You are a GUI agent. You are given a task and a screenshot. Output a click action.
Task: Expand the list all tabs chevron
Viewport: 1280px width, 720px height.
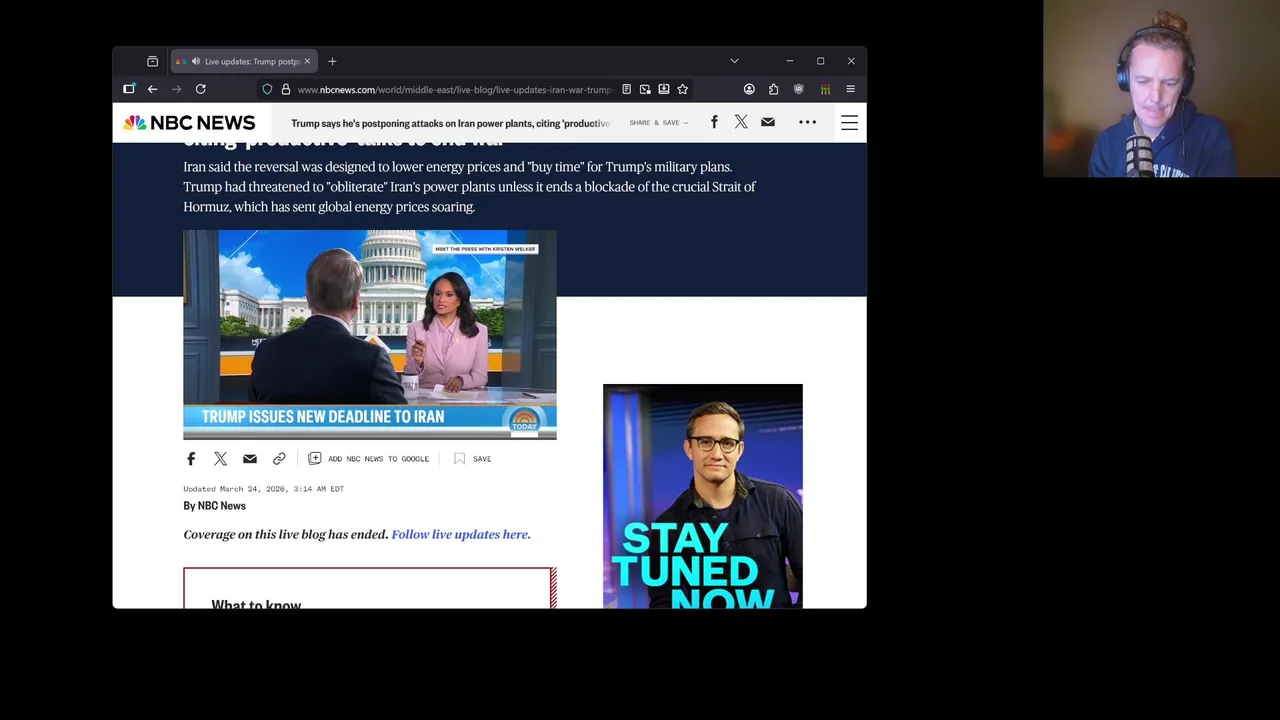tap(734, 61)
